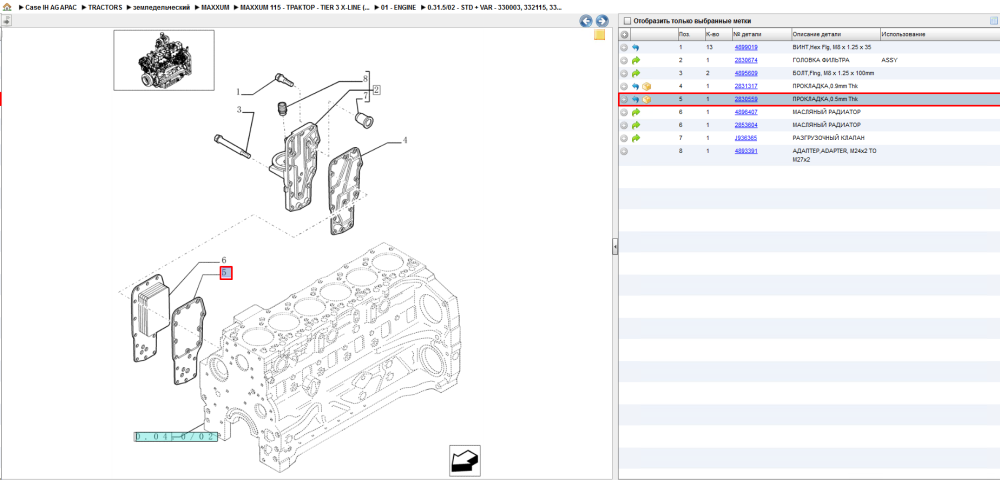Click the large return arrow icon below diagram
Image resolution: width=1000 pixels, height=480 pixels.
[x=465, y=461]
